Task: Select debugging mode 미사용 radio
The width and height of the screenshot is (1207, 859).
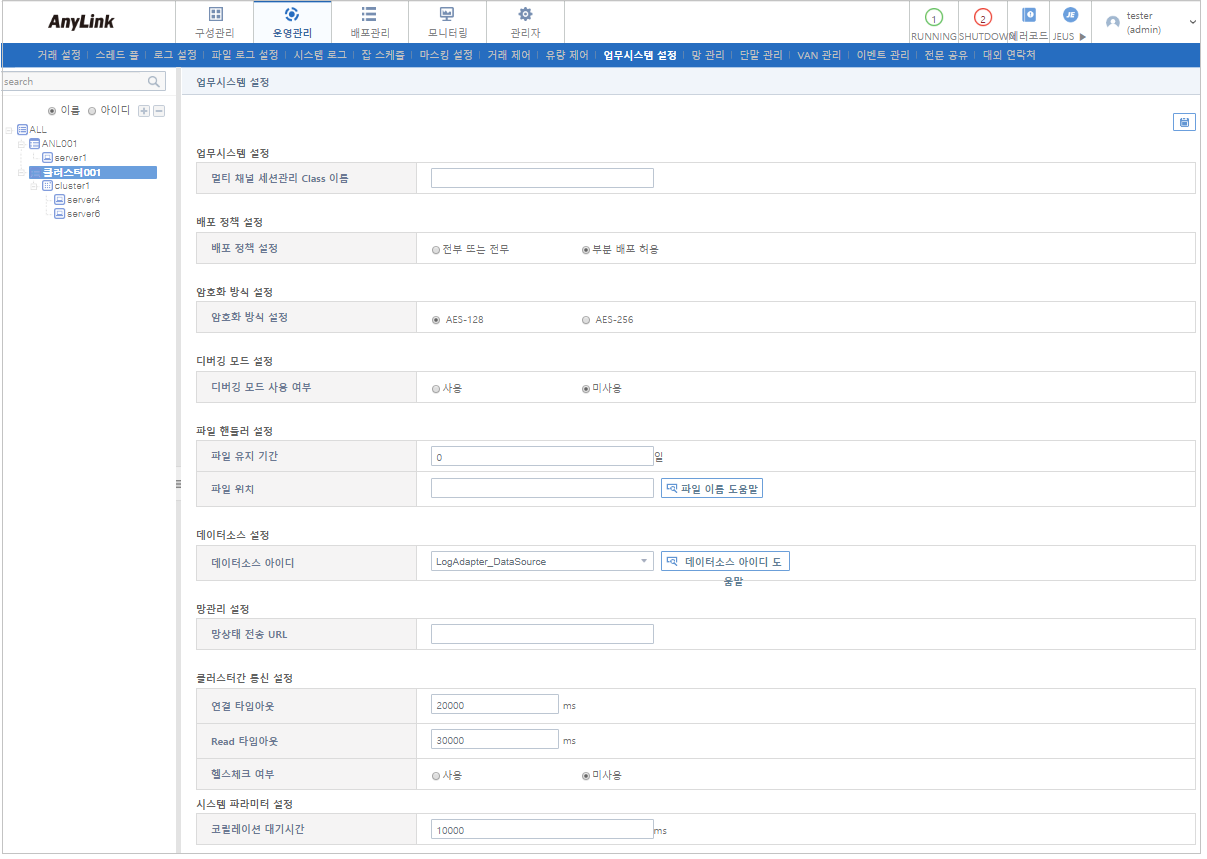Action: (x=586, y=389)
